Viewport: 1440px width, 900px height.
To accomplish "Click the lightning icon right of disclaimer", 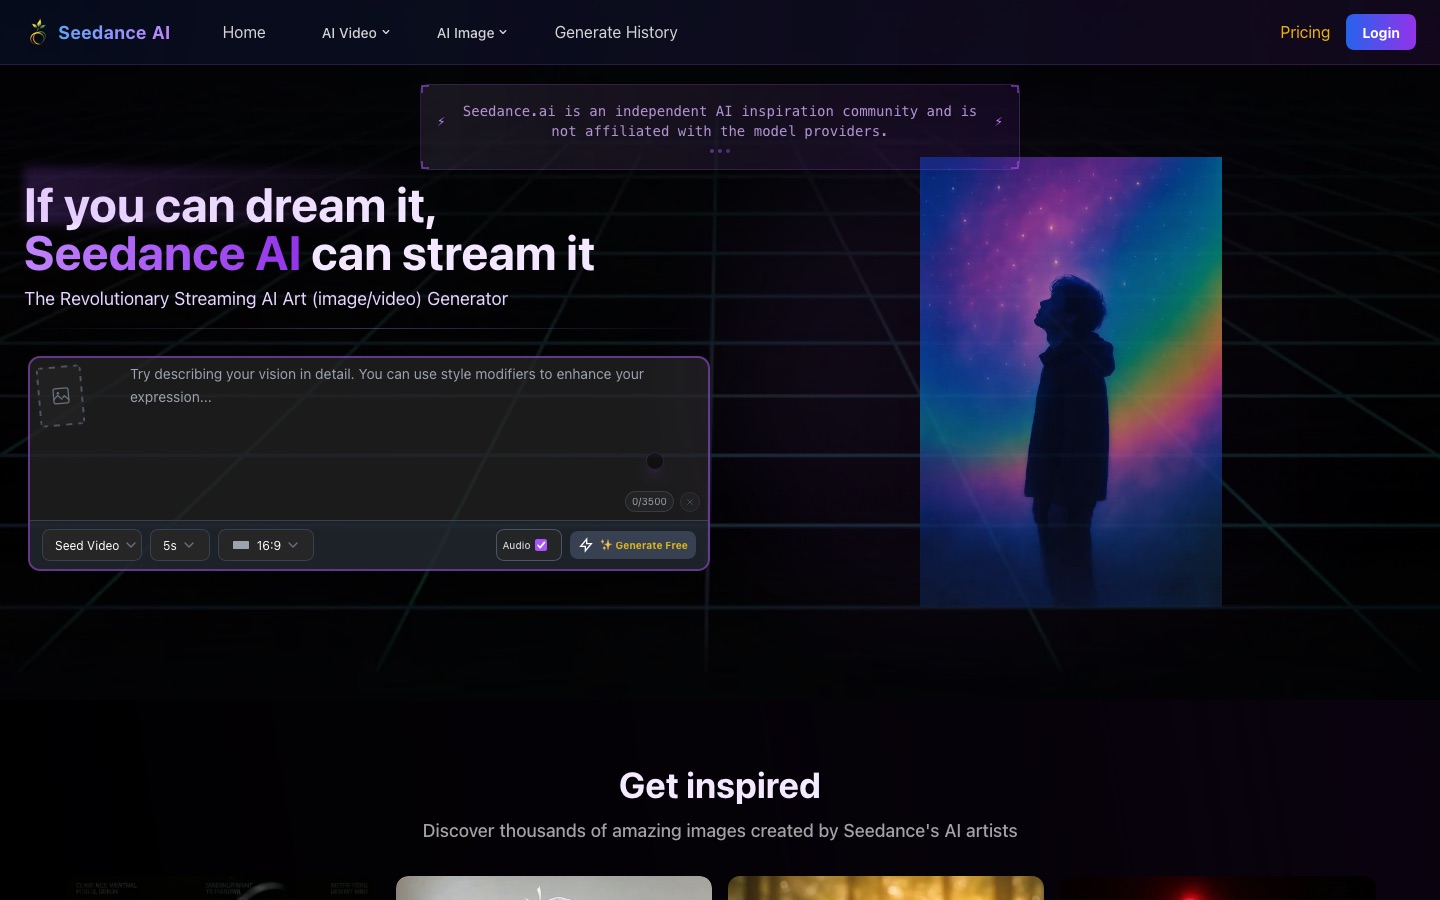I will (998, 121).
